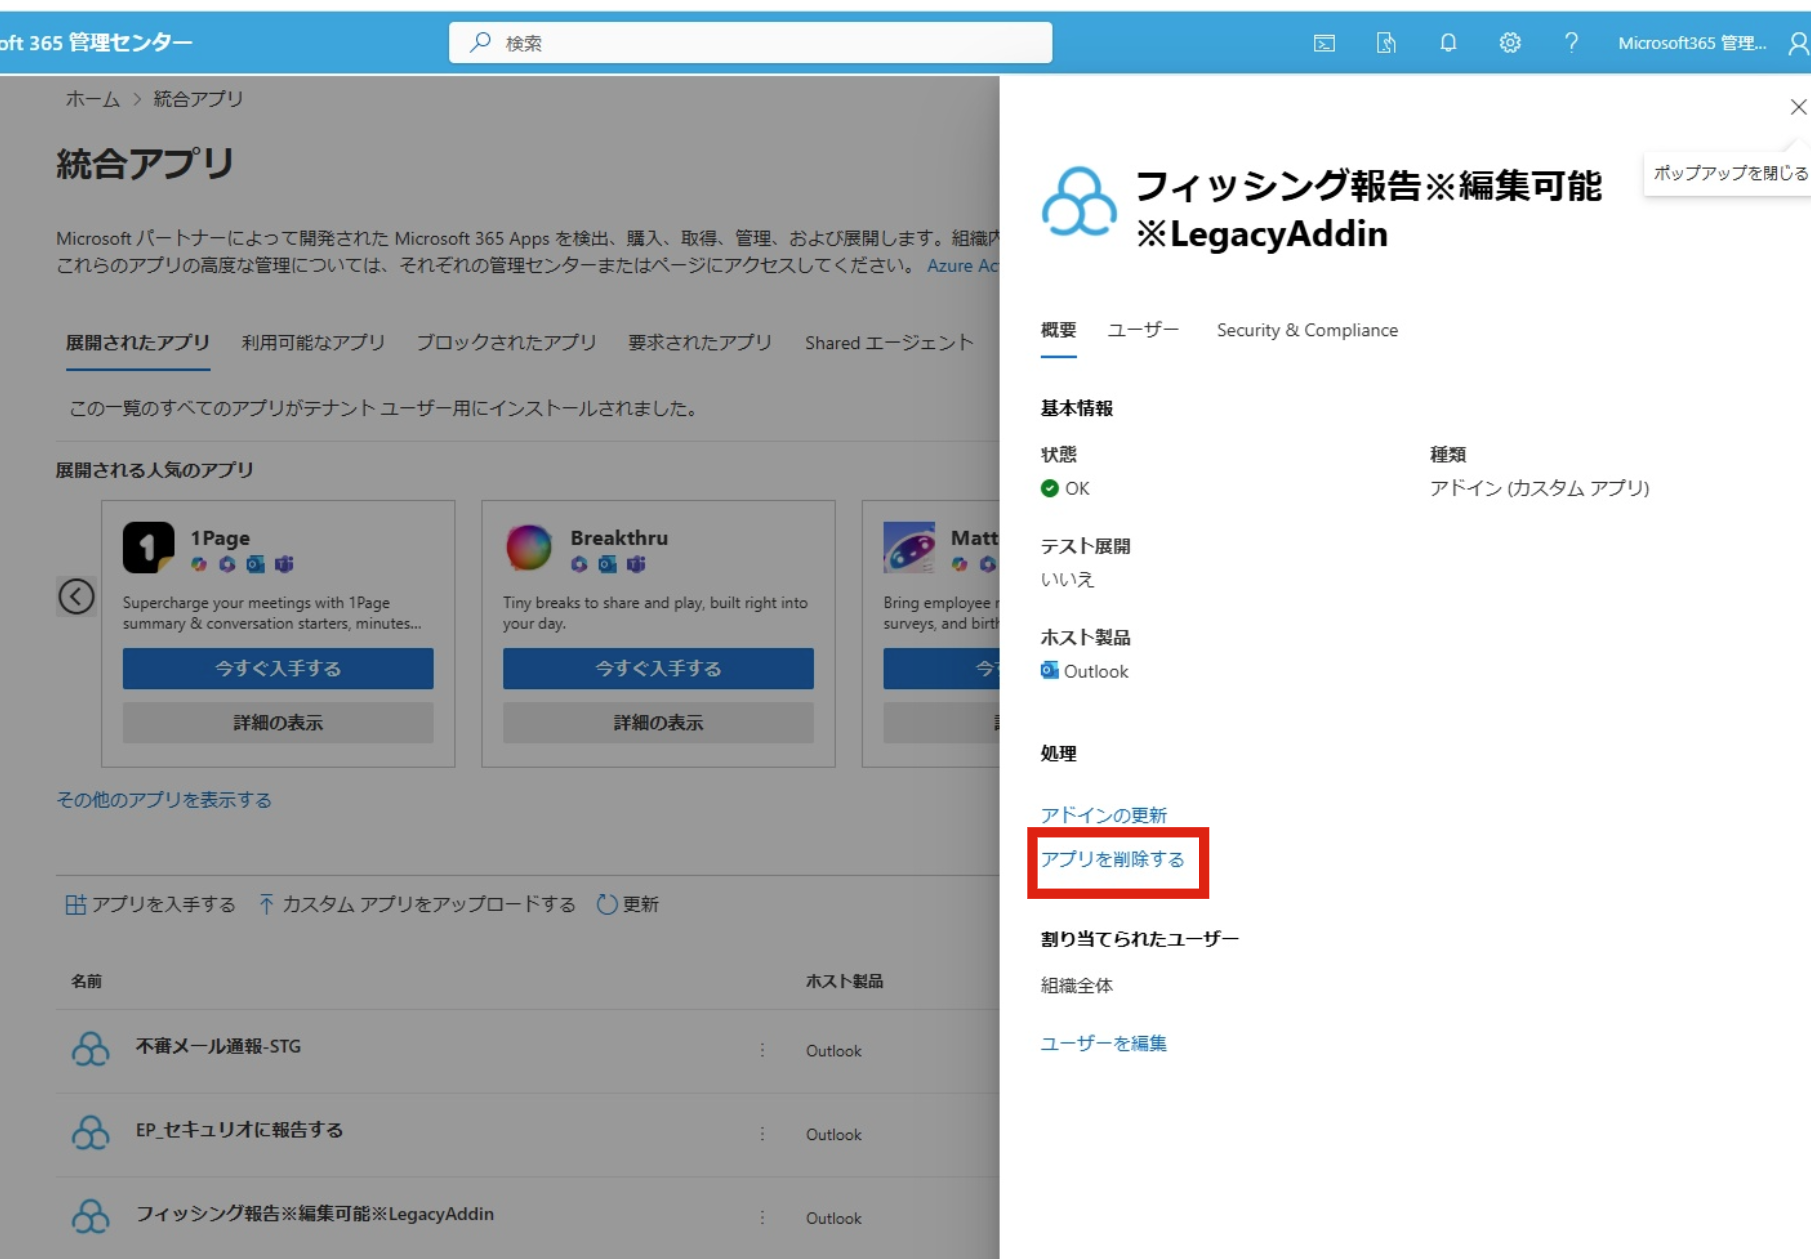Click 名前 column header
Viewport: 1811px width, 1259px height.
coord(86,981)
